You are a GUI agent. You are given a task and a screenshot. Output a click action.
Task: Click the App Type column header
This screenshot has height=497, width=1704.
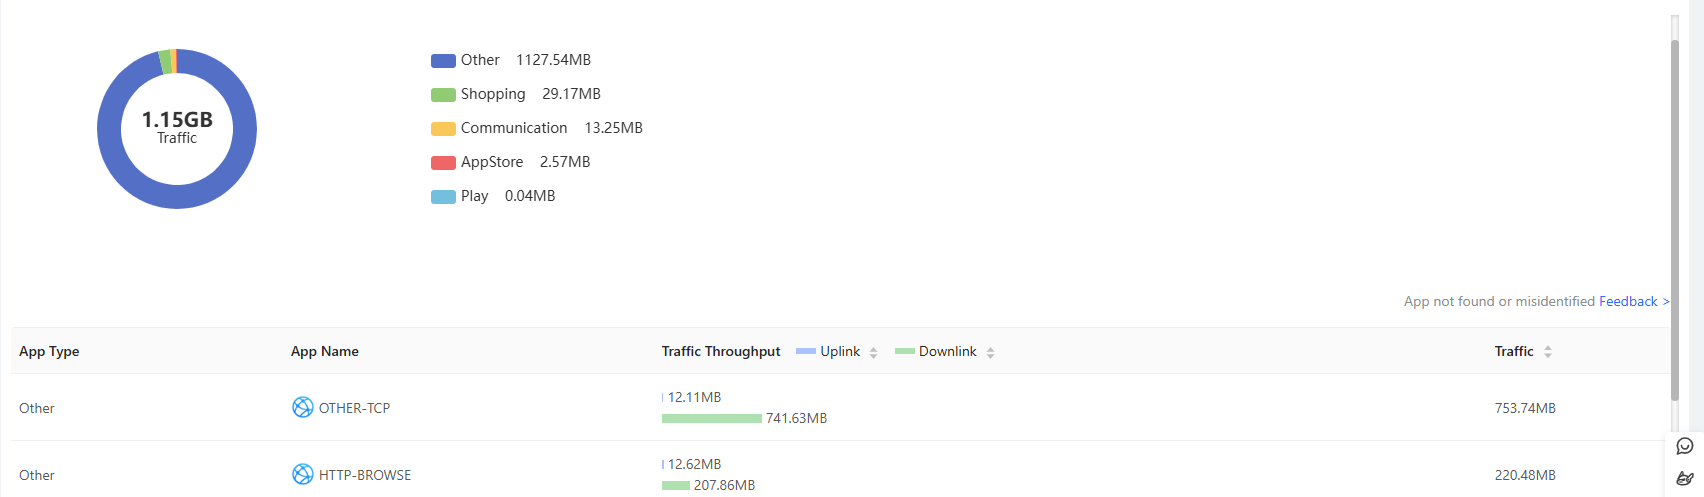click(49, 351)
